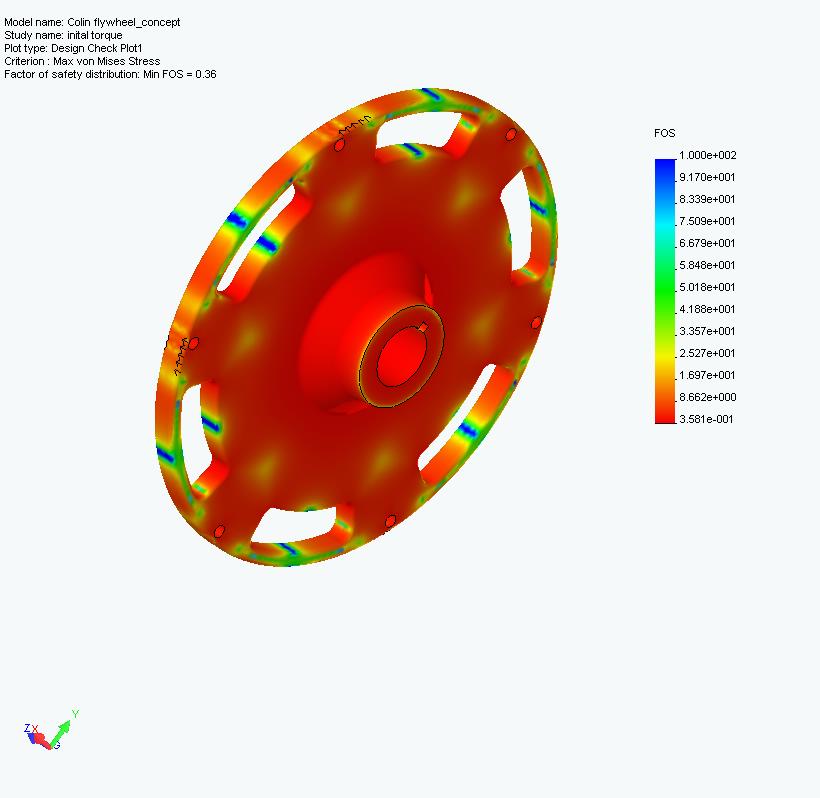820x798 pixels.
Task: Click the keyway notch in the hub bore
Action: (x=422, y=327)
